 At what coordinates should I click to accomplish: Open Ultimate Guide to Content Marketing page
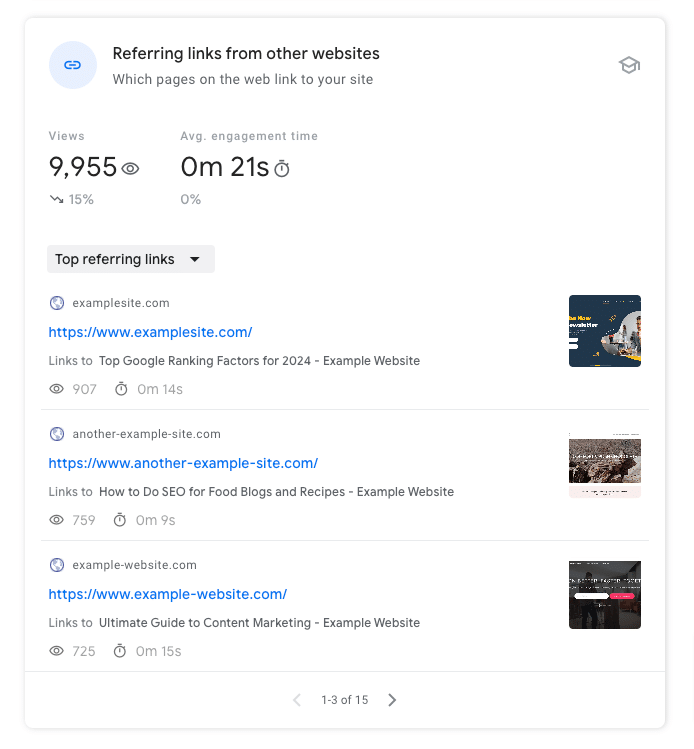click(x=259, y=622)
